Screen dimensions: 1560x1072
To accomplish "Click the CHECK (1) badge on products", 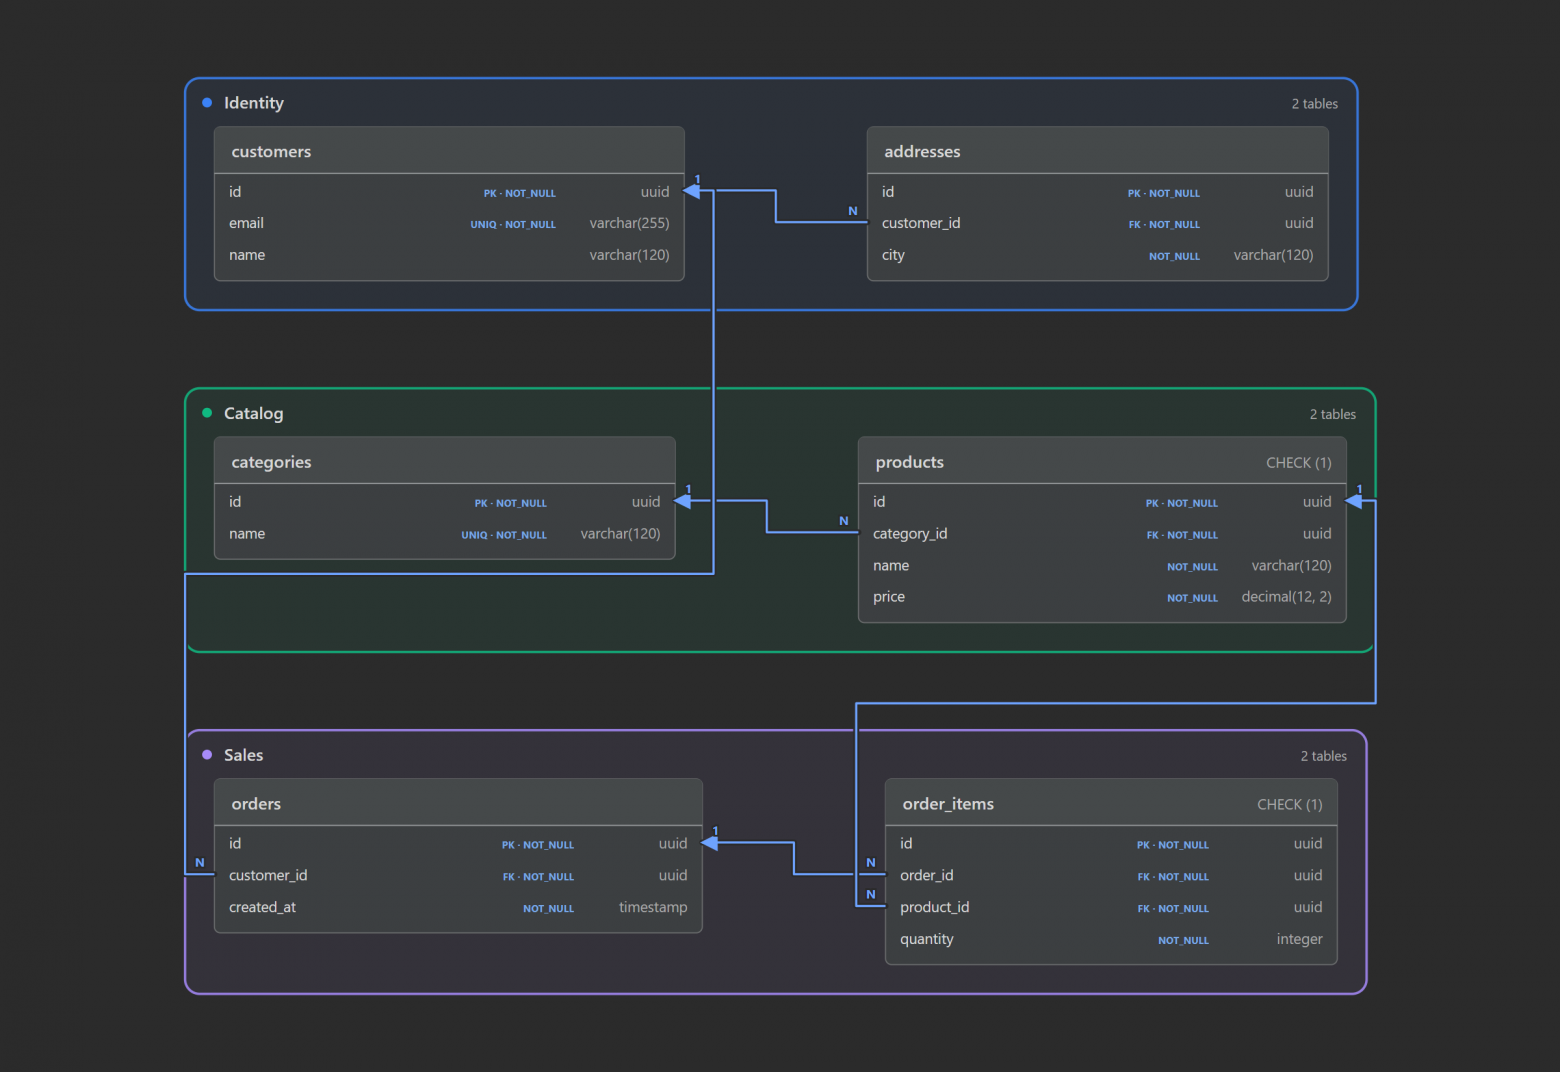I will (1298, 462).
